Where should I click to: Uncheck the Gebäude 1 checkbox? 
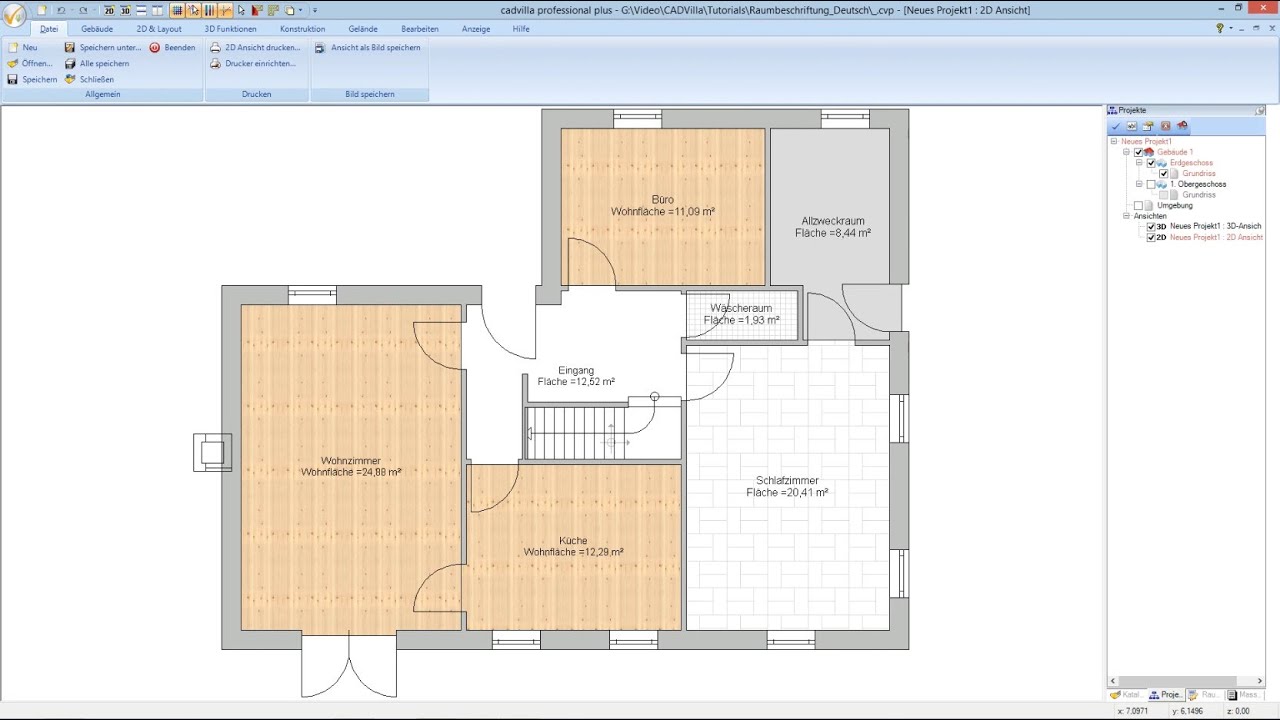[1138, 152]
